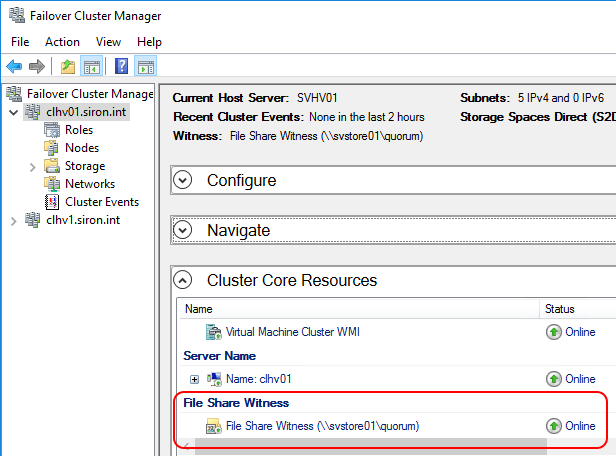Collapse the clhv01.siron.int tree node
This screenshot has height=456, width=616.
(14, 113)
